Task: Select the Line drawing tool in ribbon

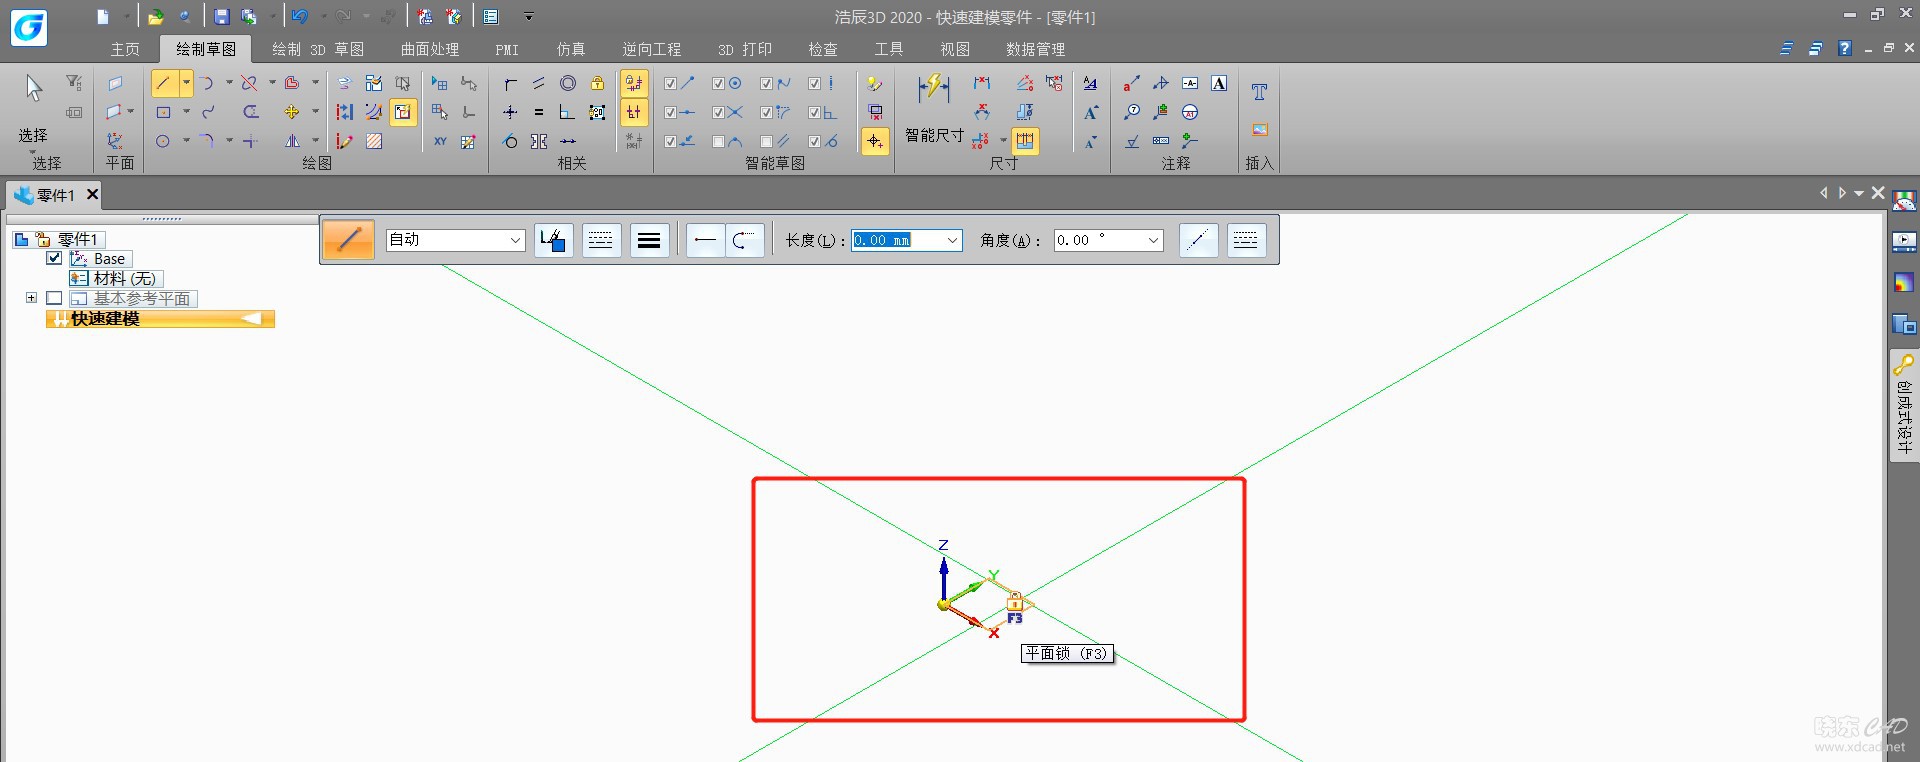Action: coord(164,83)
